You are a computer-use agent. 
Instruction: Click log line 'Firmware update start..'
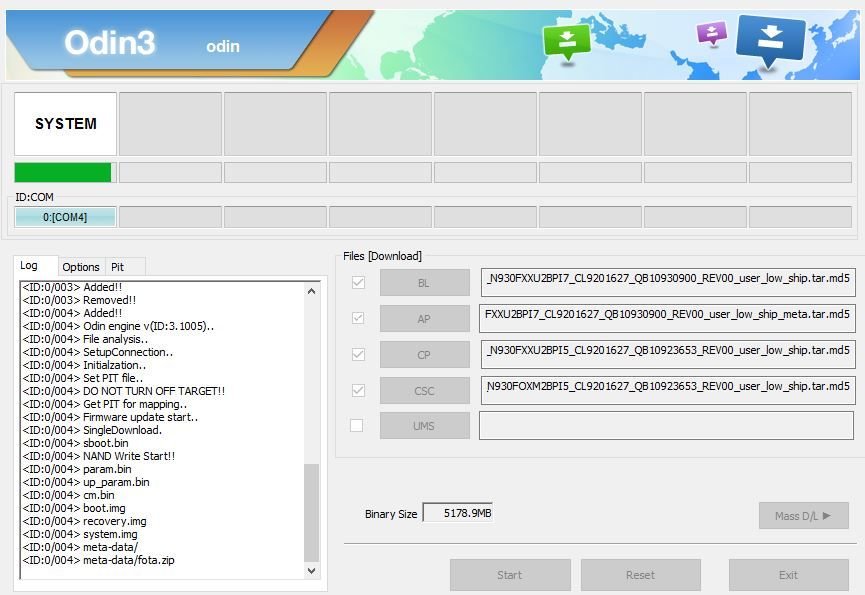110,417
